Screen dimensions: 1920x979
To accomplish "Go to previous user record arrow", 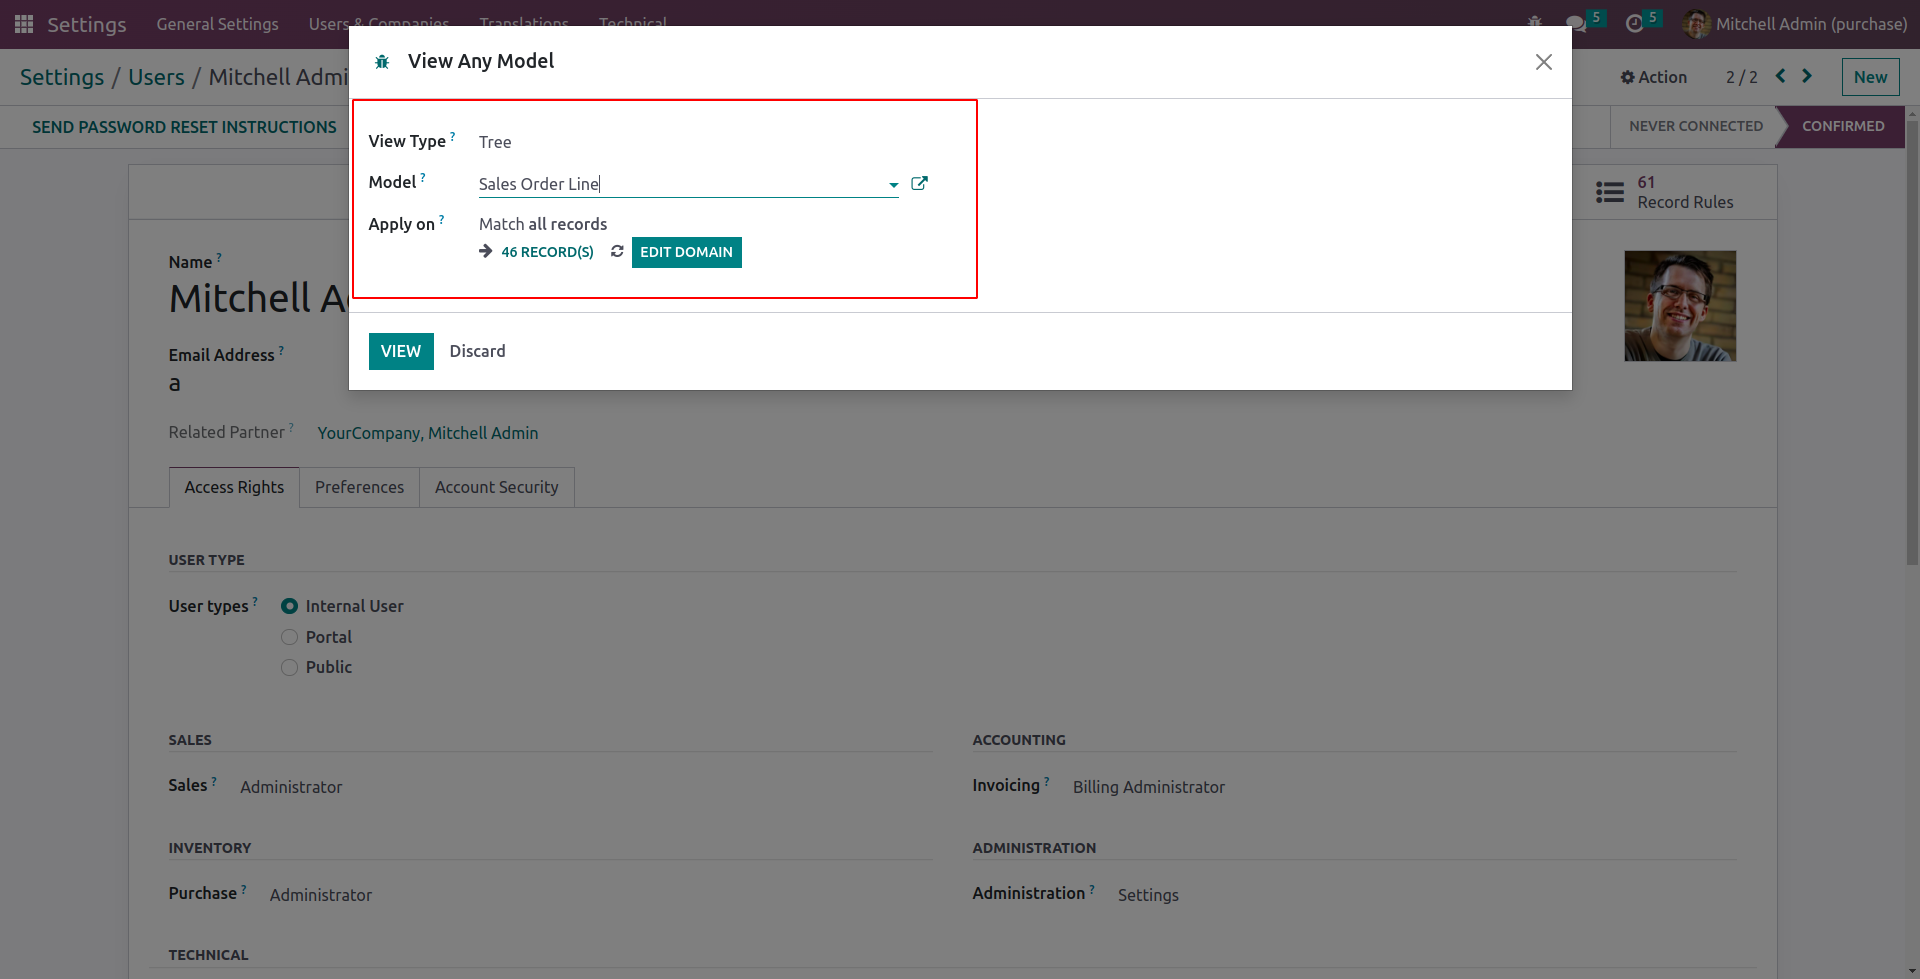I will (x=1781, y=76).
